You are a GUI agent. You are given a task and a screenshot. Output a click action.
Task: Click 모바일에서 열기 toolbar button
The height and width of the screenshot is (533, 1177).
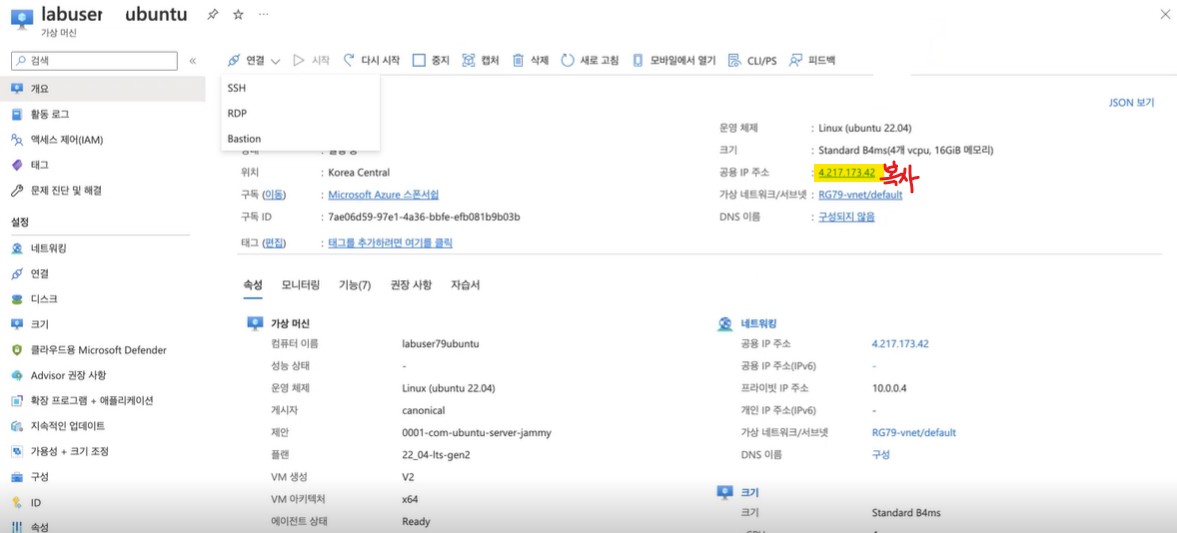[674, 61]
